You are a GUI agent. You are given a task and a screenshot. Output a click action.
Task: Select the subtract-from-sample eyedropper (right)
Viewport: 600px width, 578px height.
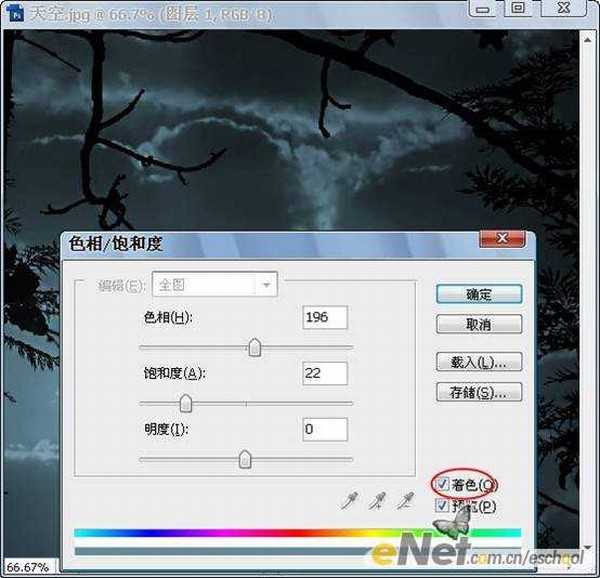click(406, 499)
